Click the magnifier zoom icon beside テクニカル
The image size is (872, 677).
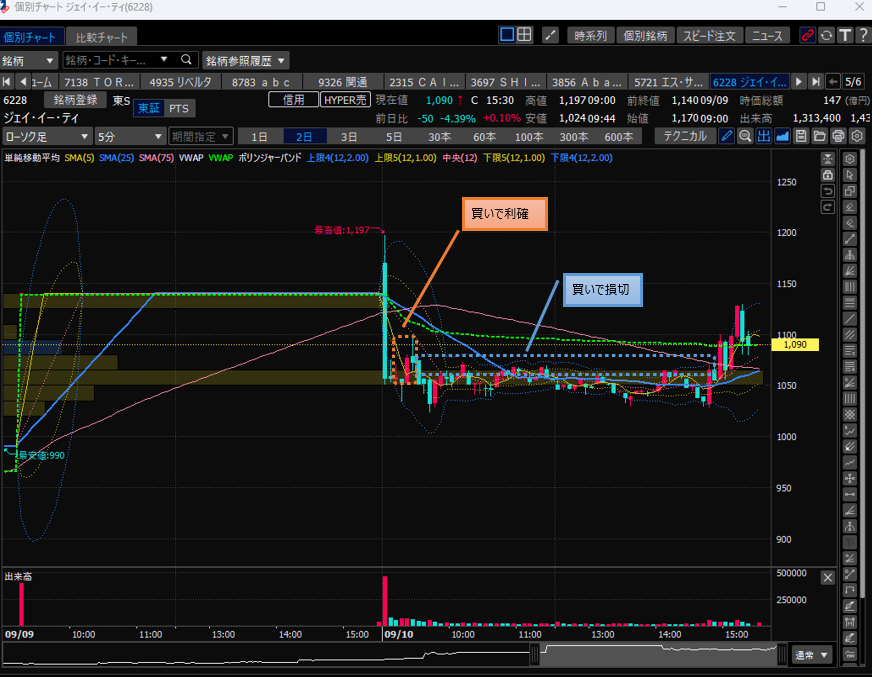pos(745,136)
